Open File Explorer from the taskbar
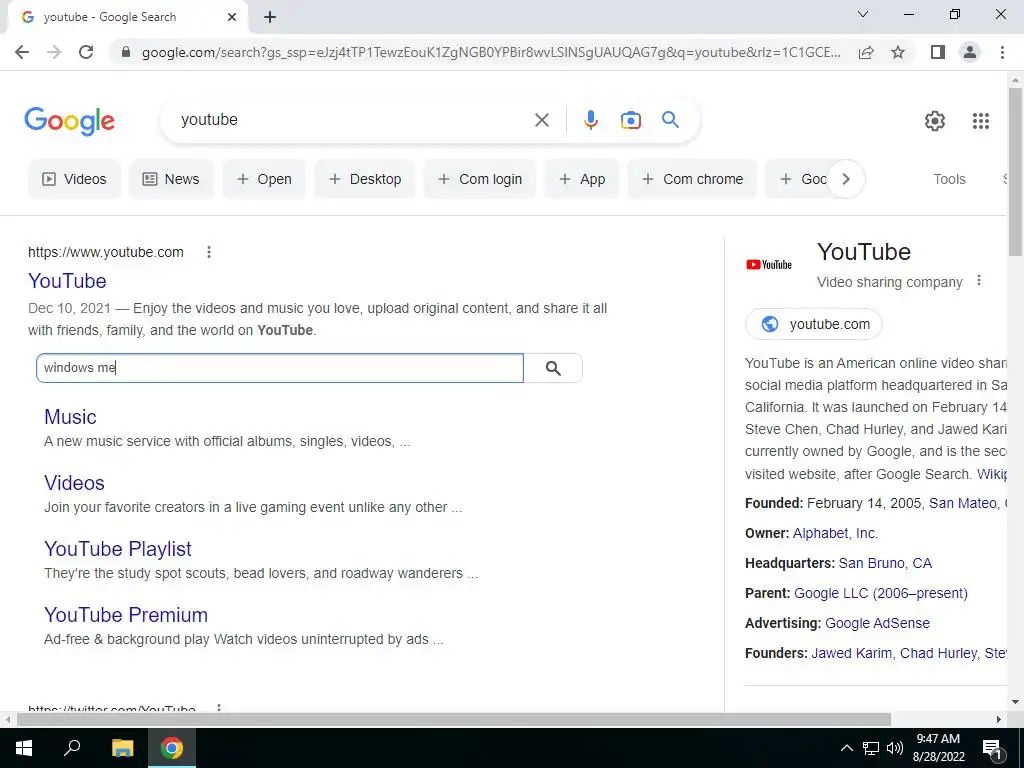This screenshot has width=1024, height=768. tap(122, 748)
